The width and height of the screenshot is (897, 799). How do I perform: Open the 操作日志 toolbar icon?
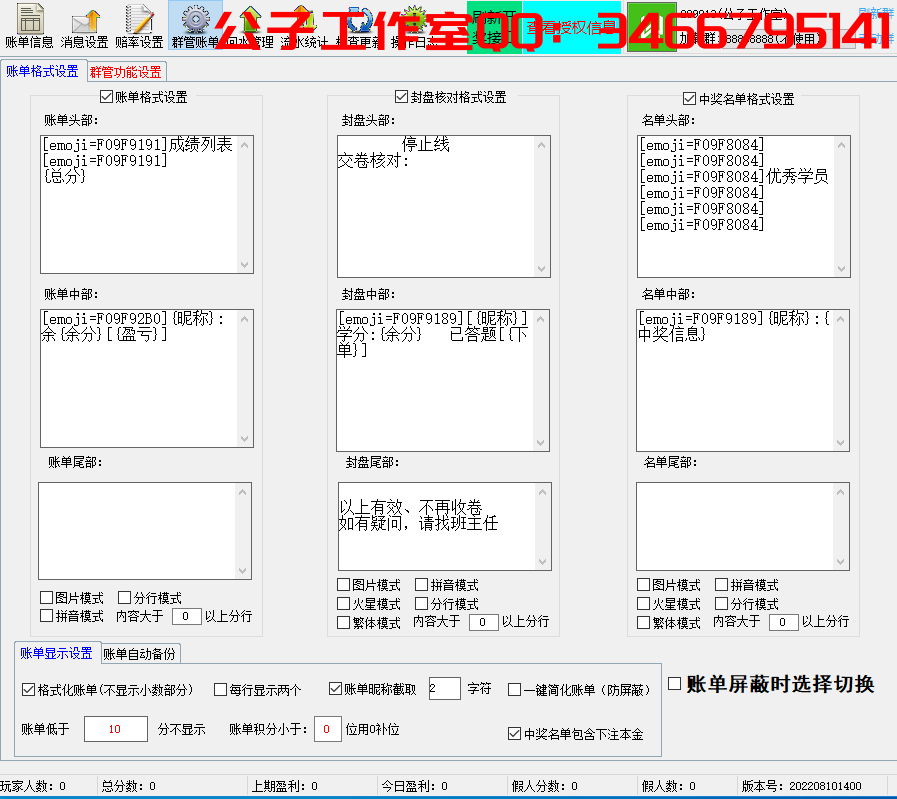[x=414, y=26]
